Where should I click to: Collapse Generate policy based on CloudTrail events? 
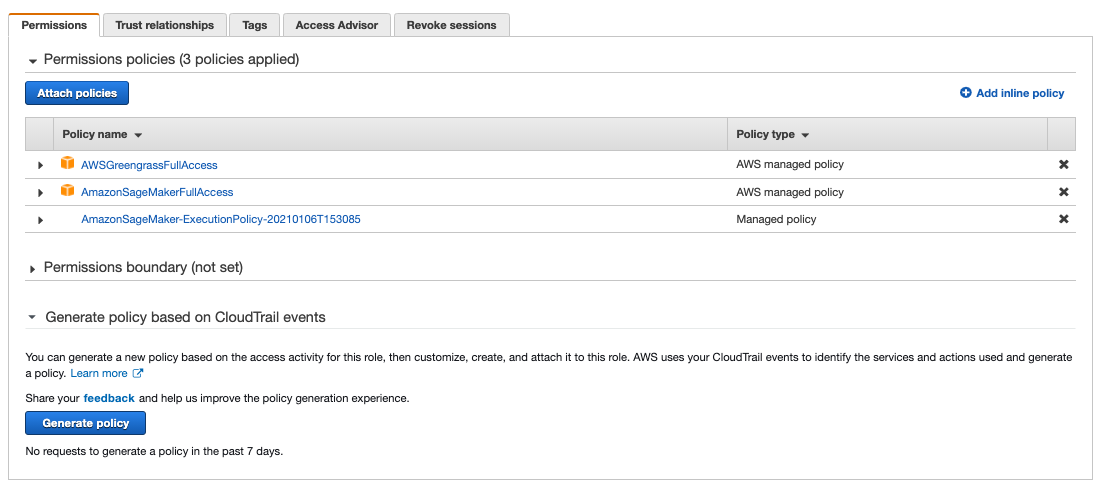point(32,317)
